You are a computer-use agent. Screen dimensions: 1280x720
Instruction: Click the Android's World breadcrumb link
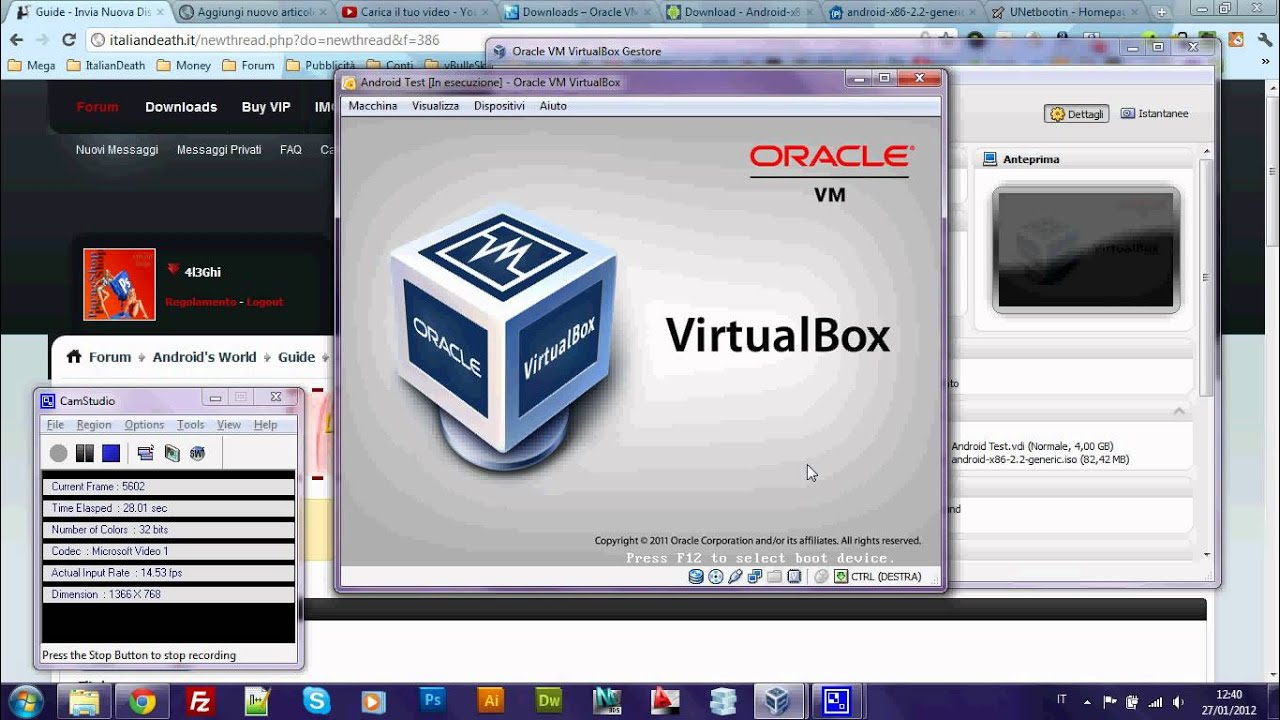[205, 357]
